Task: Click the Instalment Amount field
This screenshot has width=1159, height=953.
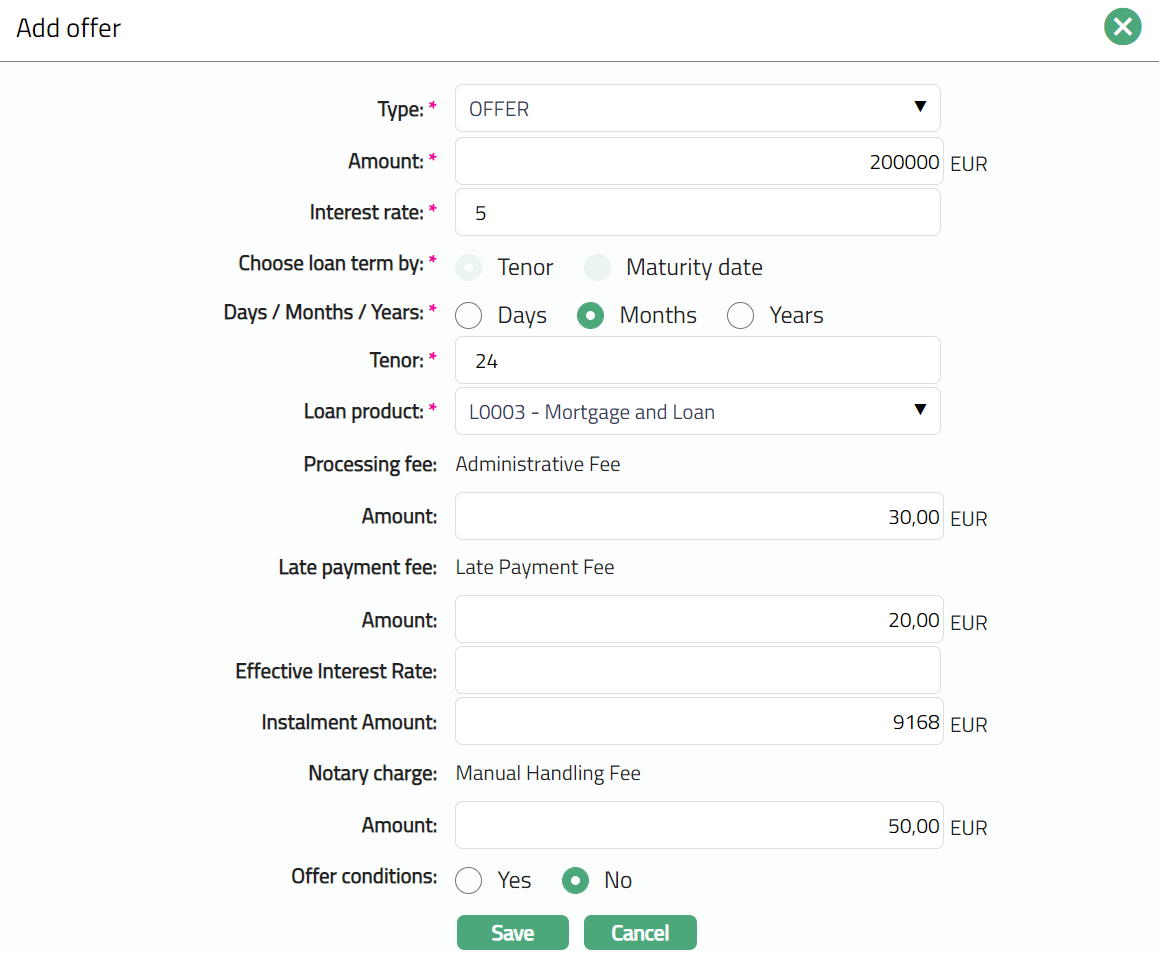Action: click(x=697, y=721)
